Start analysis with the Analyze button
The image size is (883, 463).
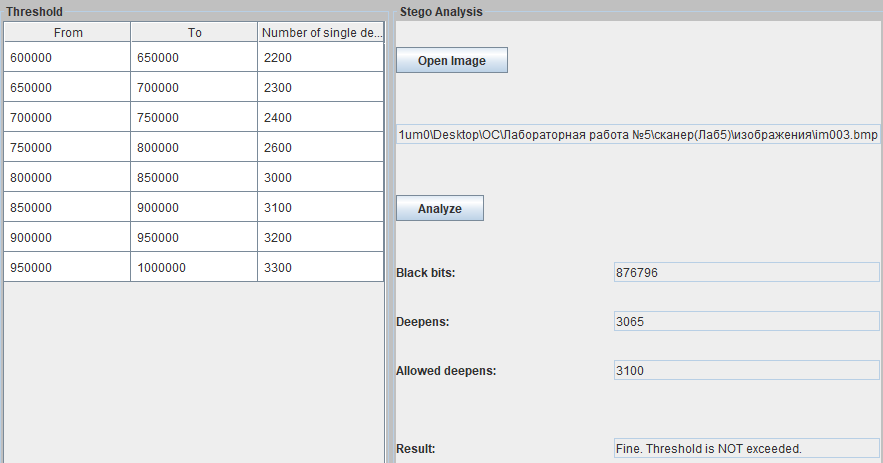click(440, 208)
